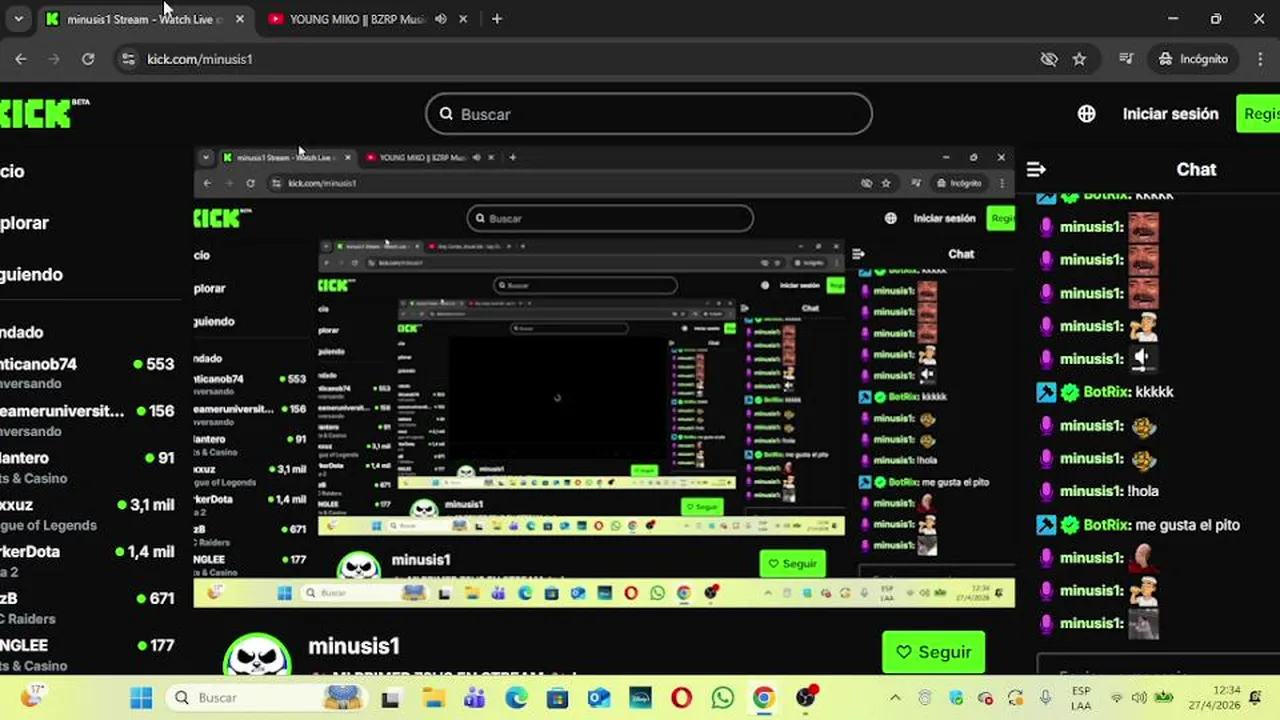The height and width of the screenshot is (720, 1280).
Task: Toggle third-party cookies eye icon in outer address bar
Action: click(1049, 59)
